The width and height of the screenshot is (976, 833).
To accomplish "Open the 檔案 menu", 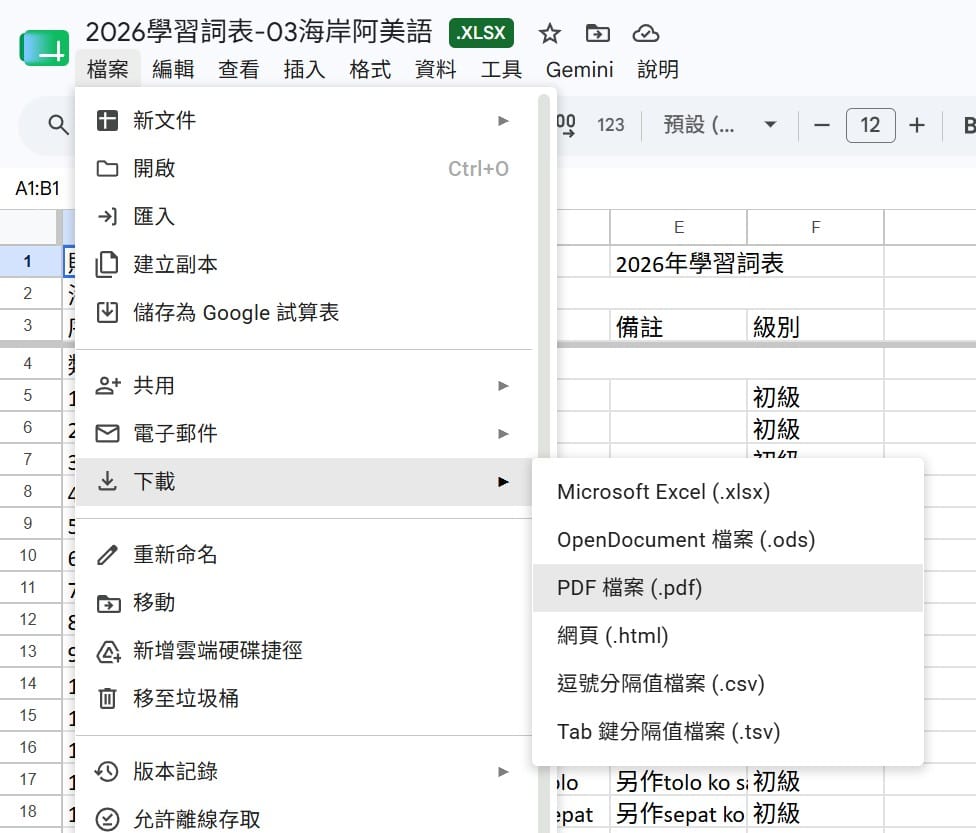I will pyautogui.click(x=108, y=69).
